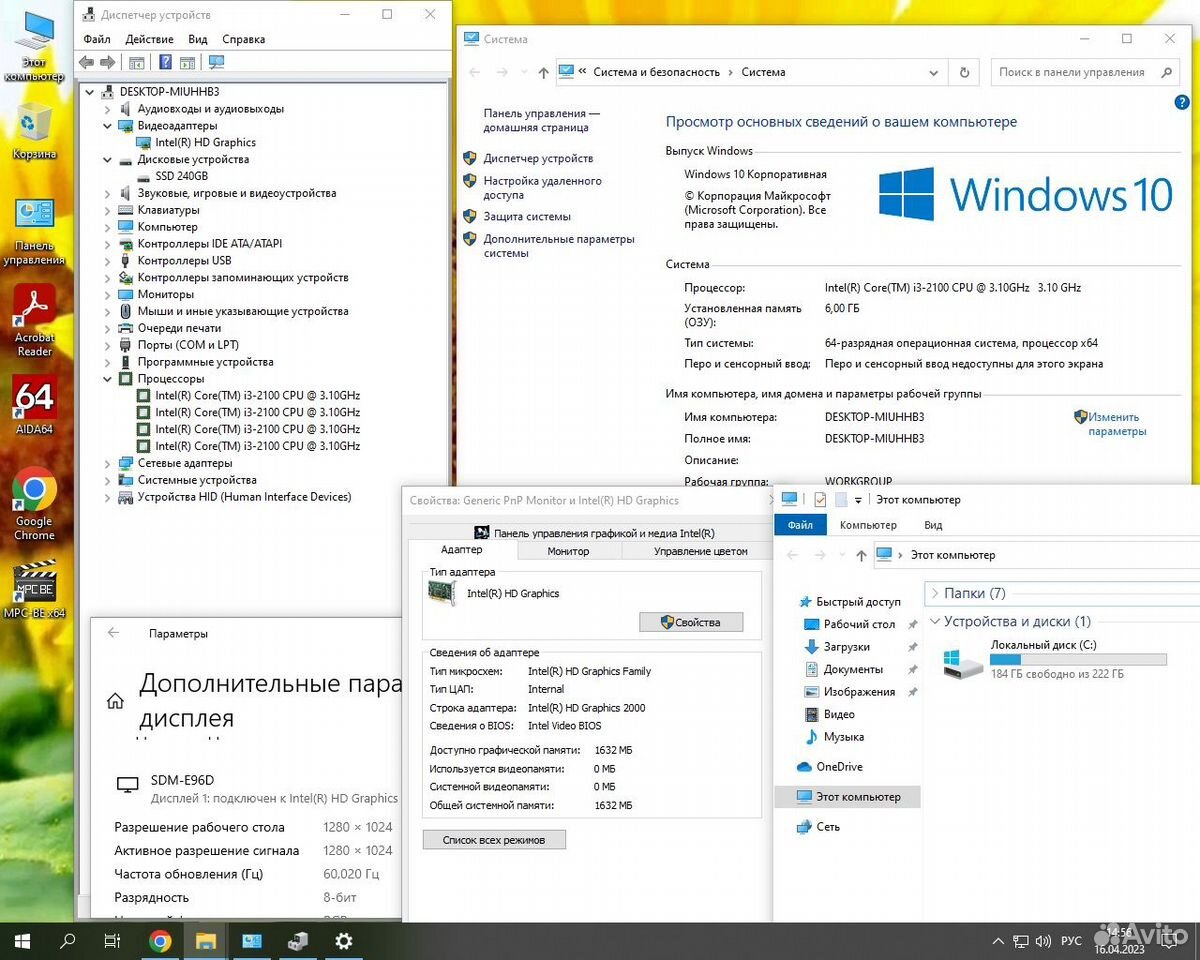Open the Файл menu in Device Manager
This screenshot has width=1200, height=960.
pos(97,39)
